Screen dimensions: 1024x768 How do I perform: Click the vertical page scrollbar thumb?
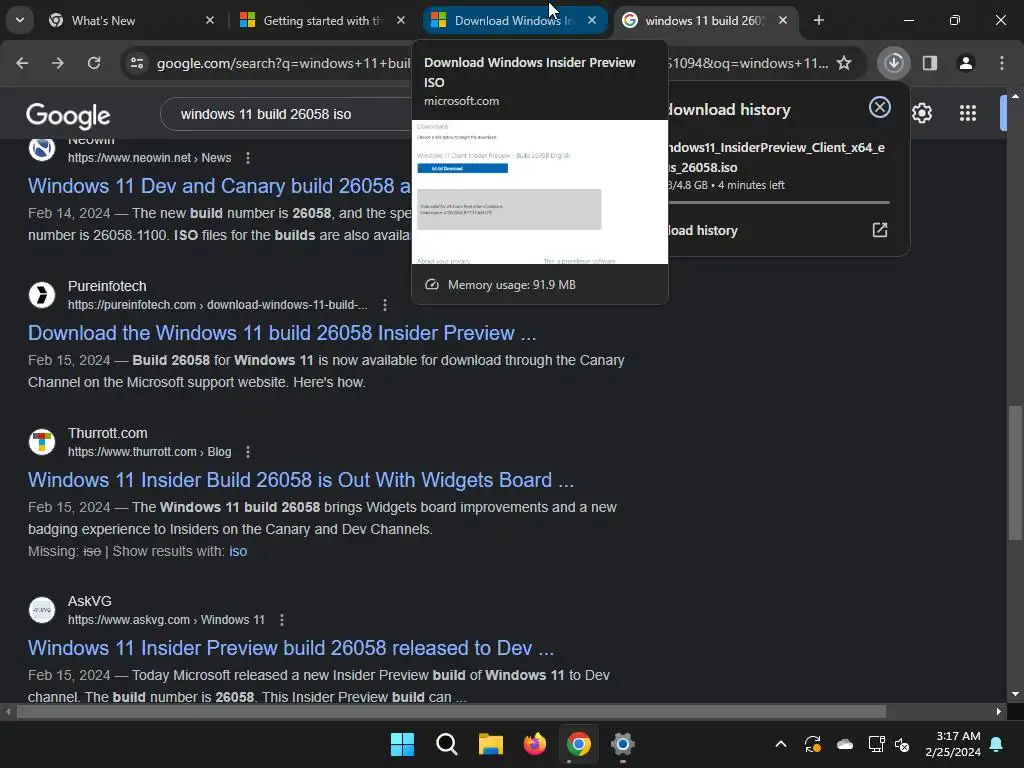1015,473
